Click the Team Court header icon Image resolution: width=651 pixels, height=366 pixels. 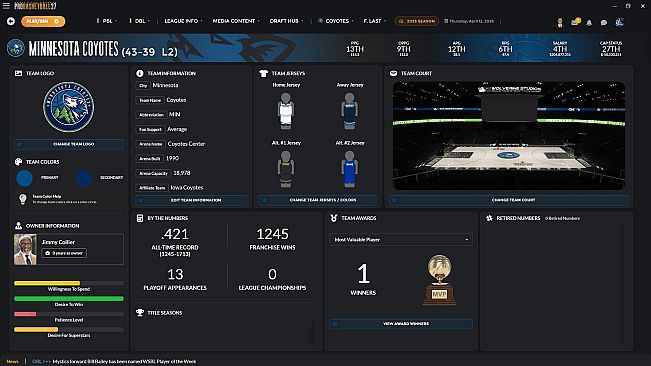[393, 73]
